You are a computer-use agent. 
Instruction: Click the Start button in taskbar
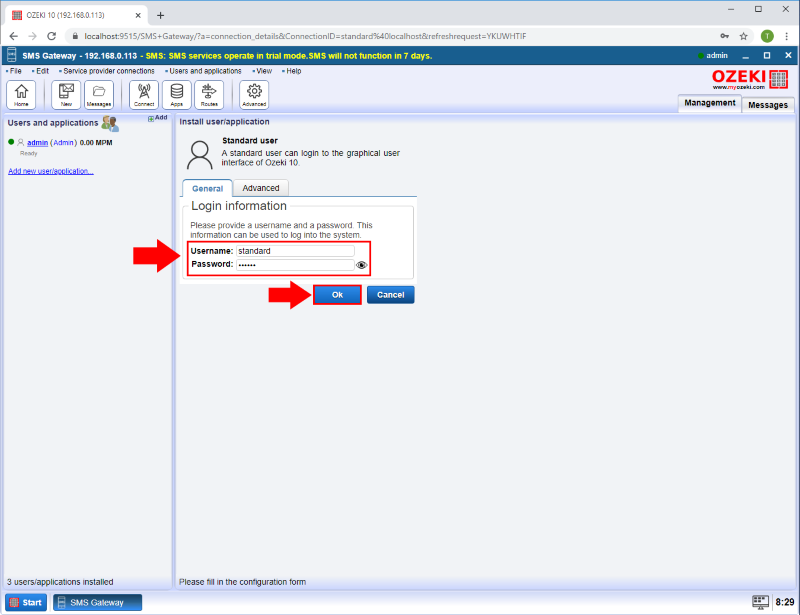pos(26,602)
